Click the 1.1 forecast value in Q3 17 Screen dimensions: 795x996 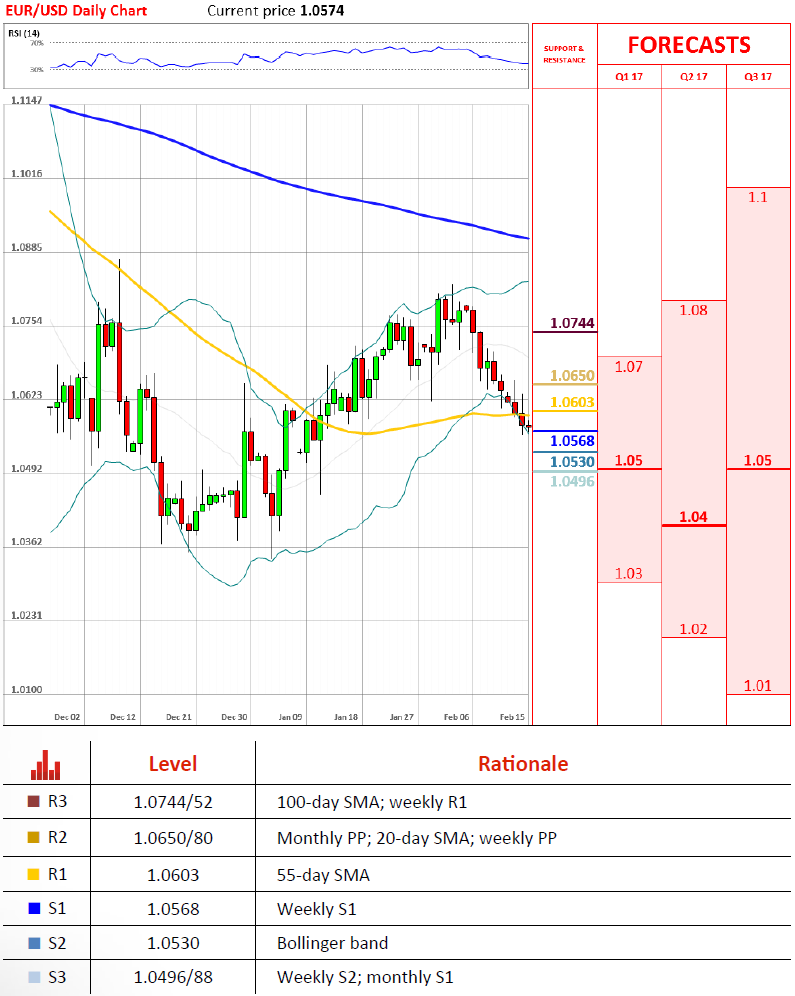(758, 197)
